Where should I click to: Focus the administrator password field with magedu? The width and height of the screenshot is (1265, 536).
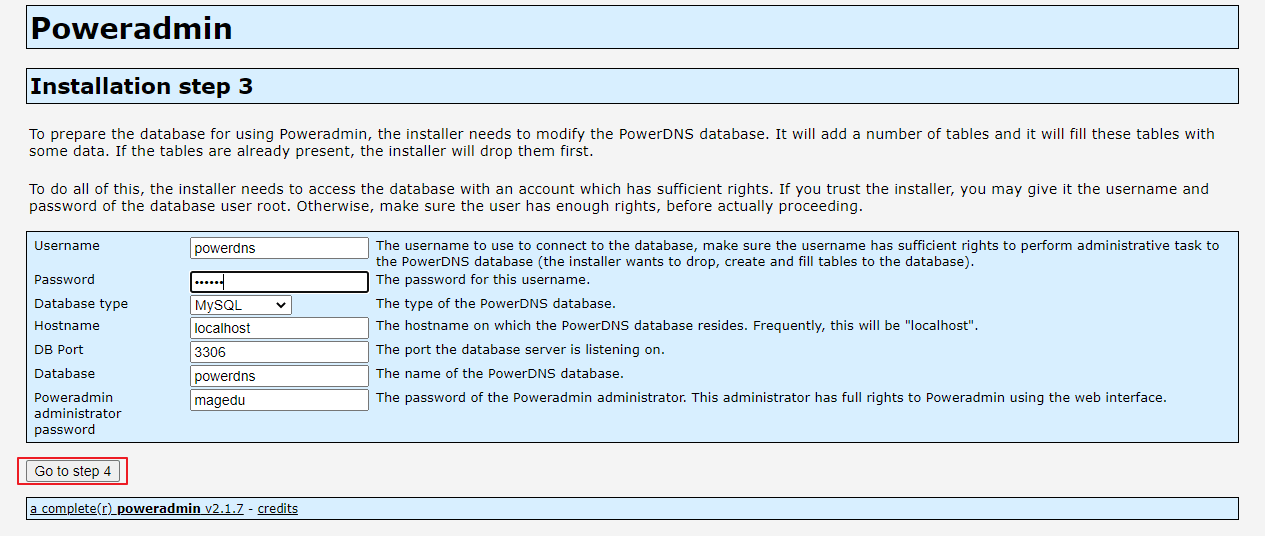coord(279,400)
